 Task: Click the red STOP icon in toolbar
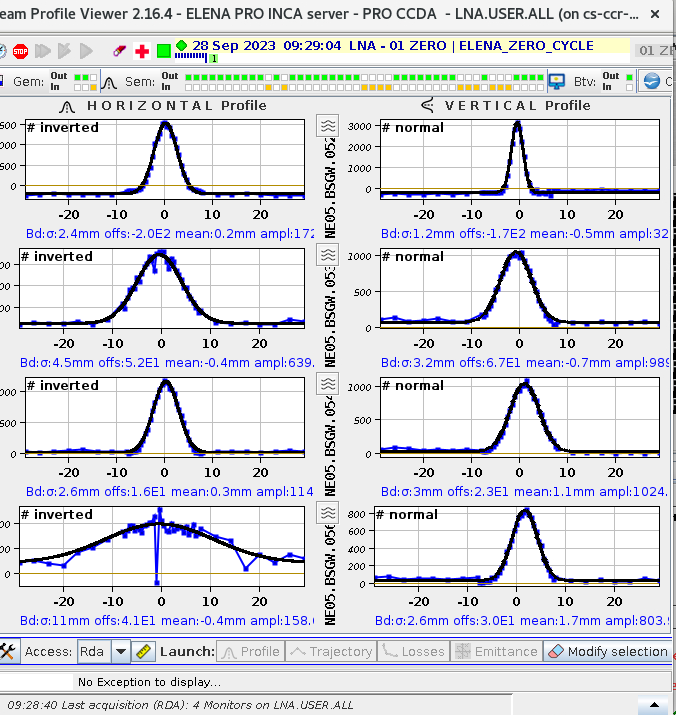(x=20, y=50)
